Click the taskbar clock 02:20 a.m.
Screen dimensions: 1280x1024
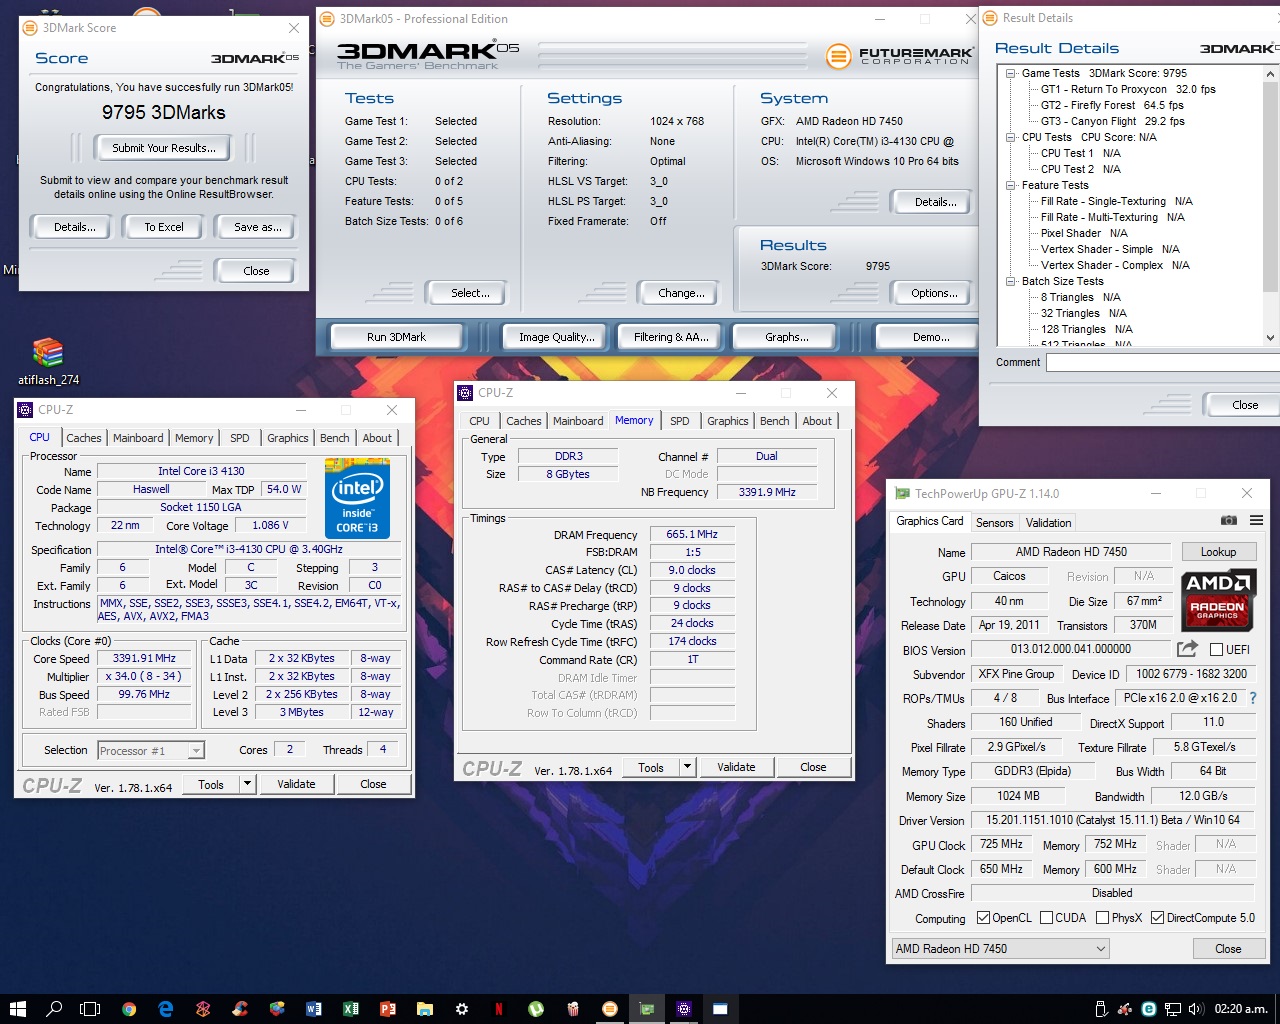click(x=1241, y=1009)
